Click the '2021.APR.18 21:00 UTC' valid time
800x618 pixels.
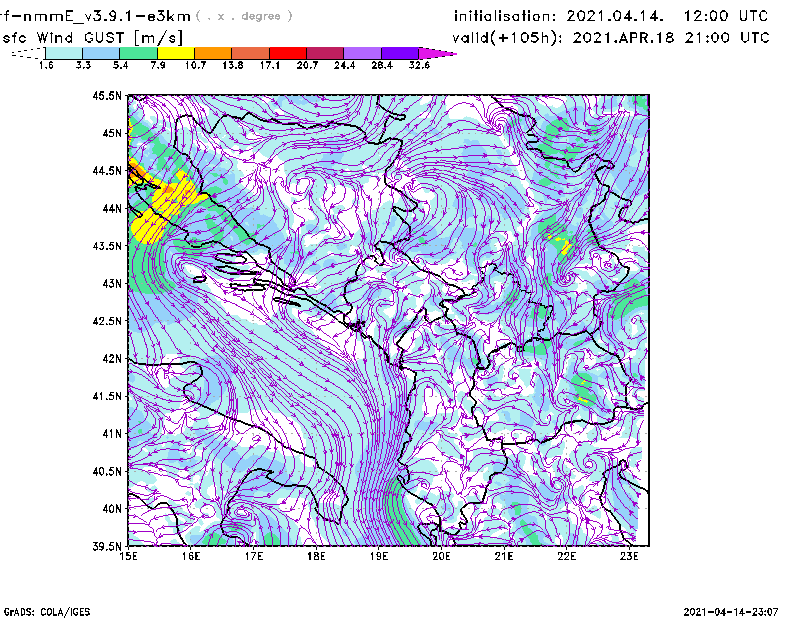point(671,38)
